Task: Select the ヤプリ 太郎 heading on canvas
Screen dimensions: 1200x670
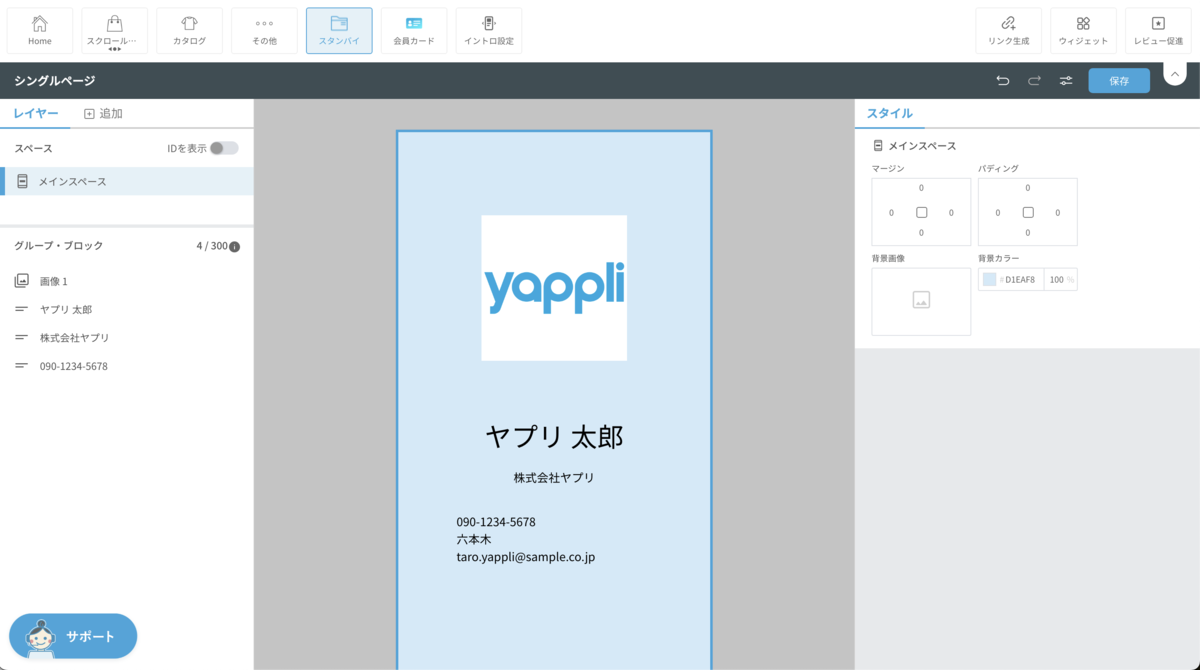Action: (x=554, y=437)
